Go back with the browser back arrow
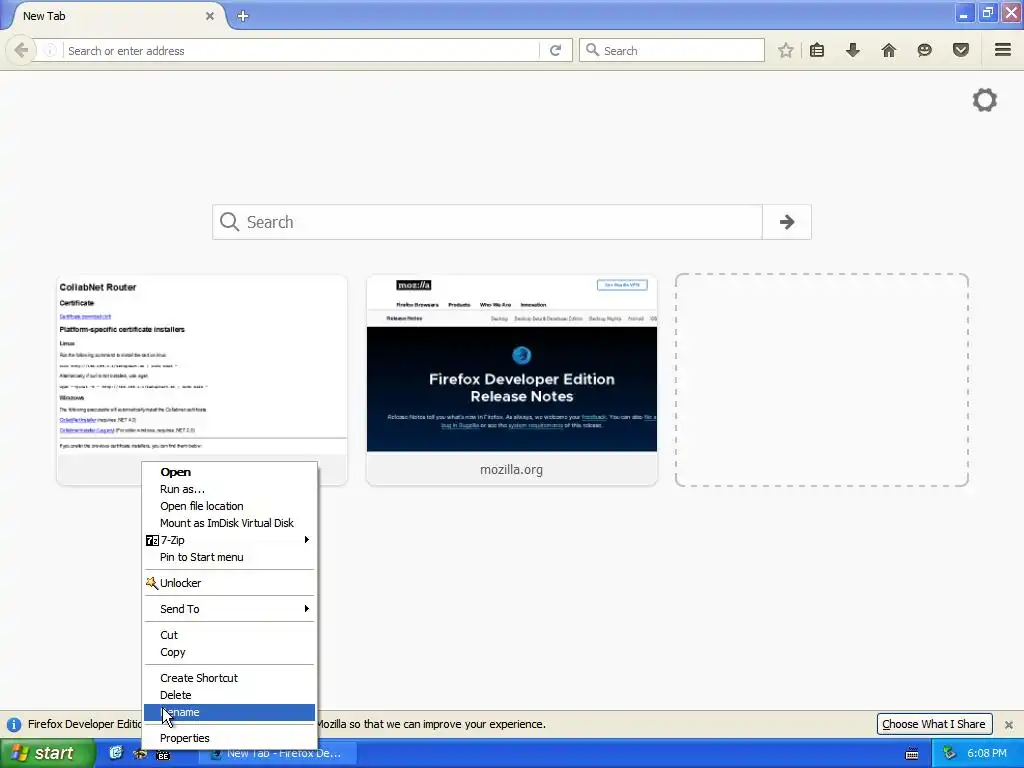 tap(21, 50)
